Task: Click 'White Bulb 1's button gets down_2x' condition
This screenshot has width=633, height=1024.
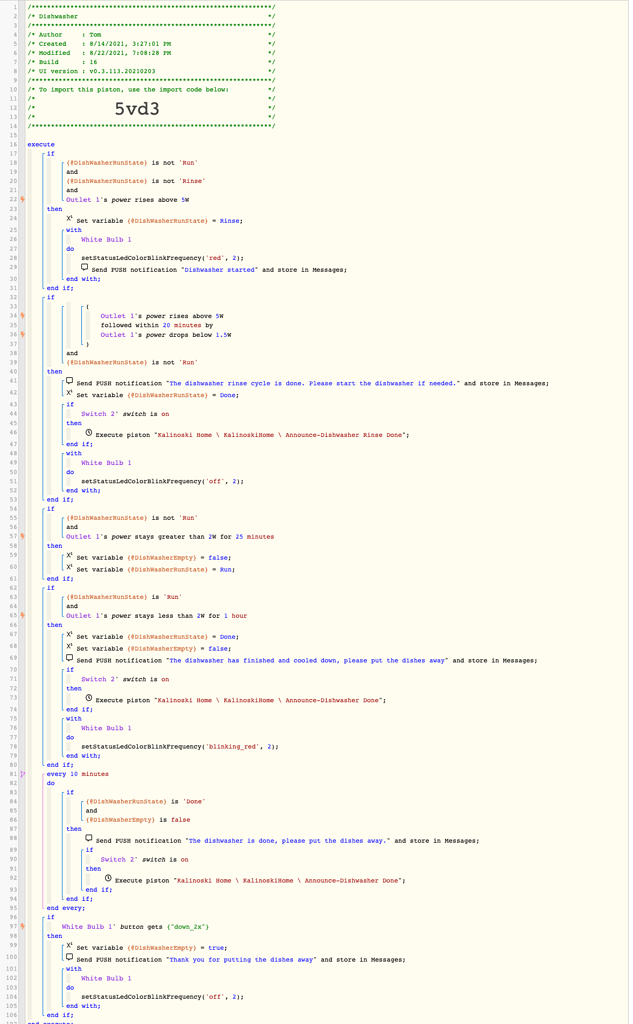Action: (x=135, y=927)
